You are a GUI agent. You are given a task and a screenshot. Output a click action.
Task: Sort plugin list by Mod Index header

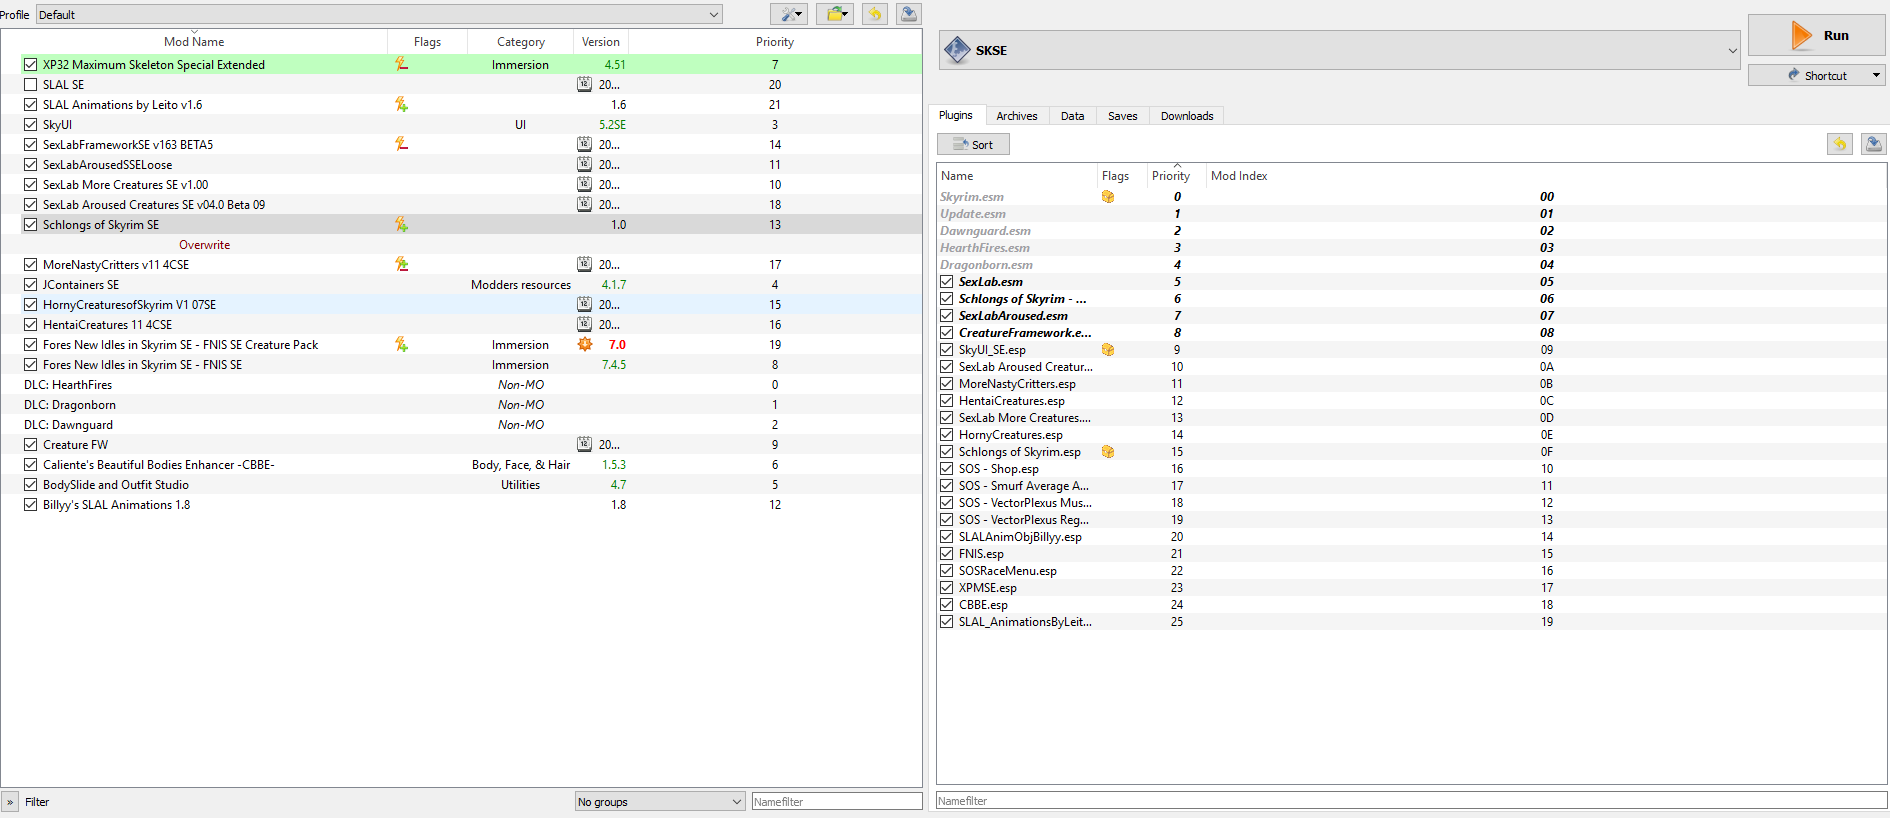tap(1239, 176)
